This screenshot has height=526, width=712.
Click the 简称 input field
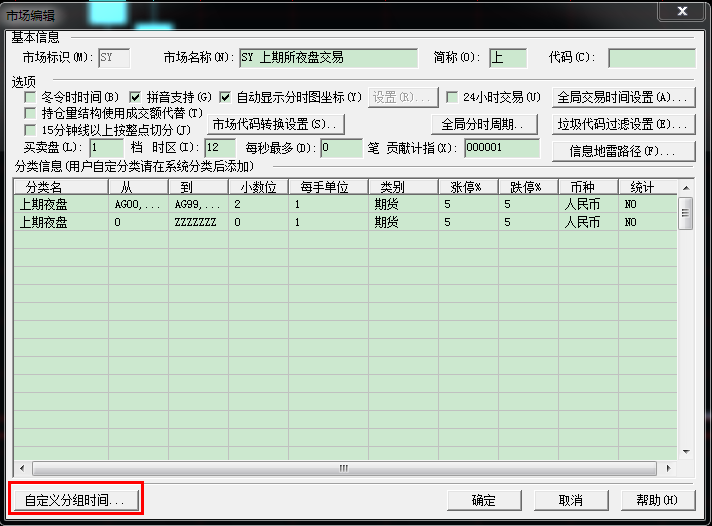coord(508,58)
